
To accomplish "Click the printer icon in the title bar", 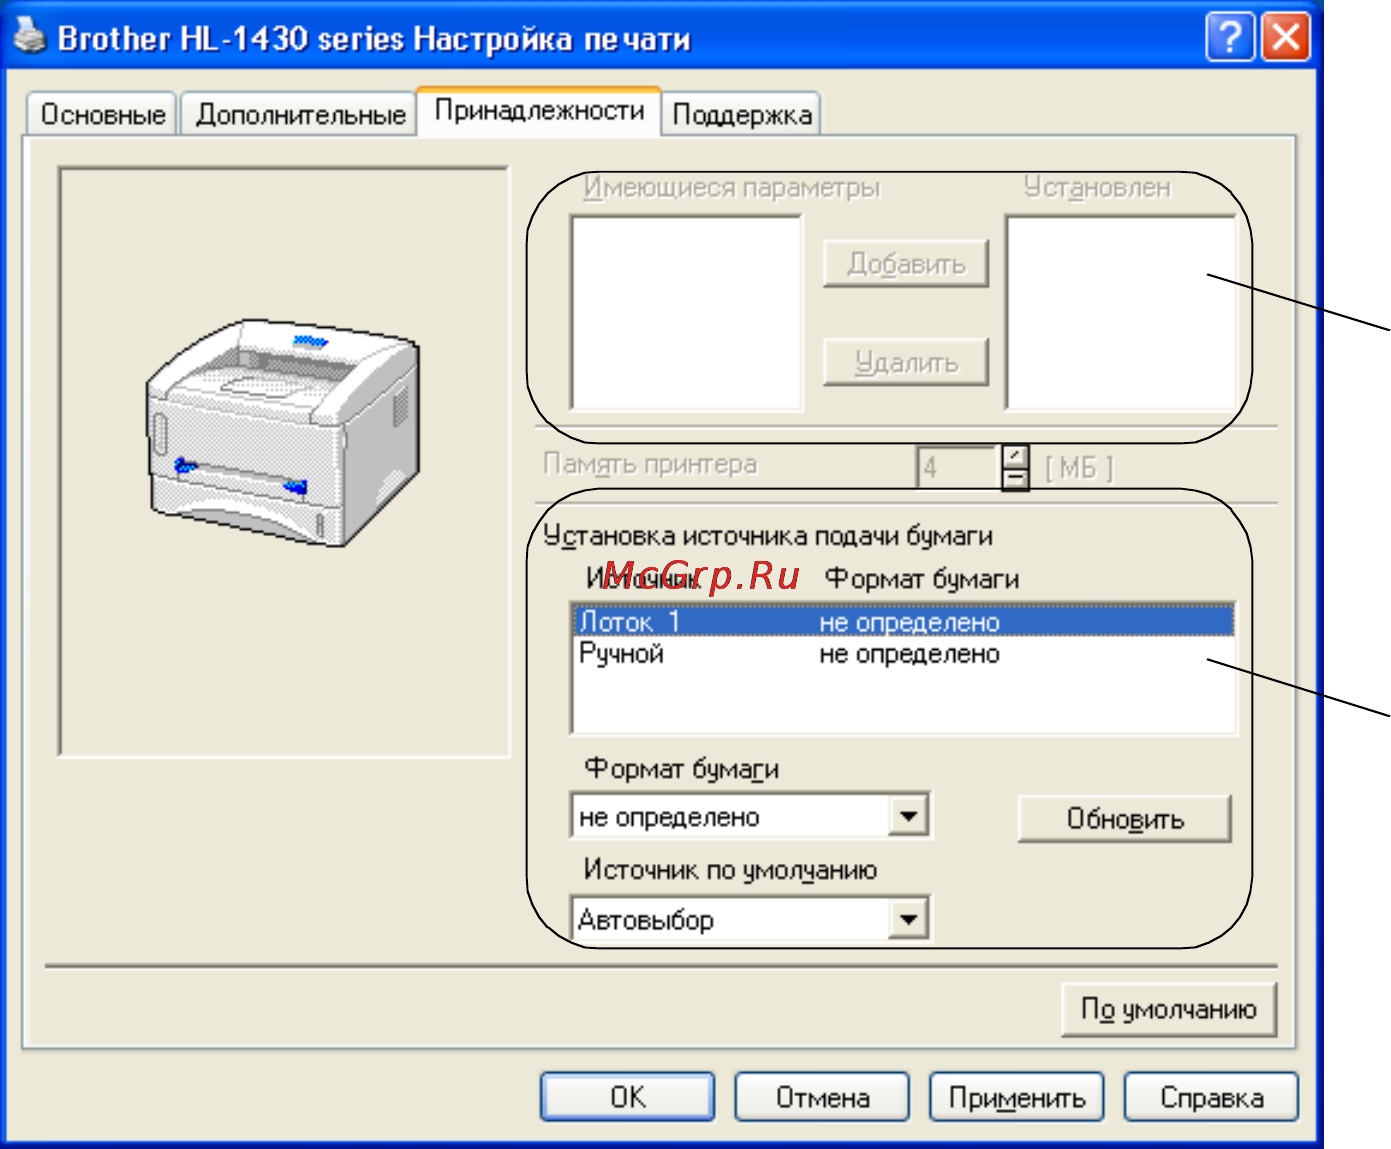I will point(30,38).
